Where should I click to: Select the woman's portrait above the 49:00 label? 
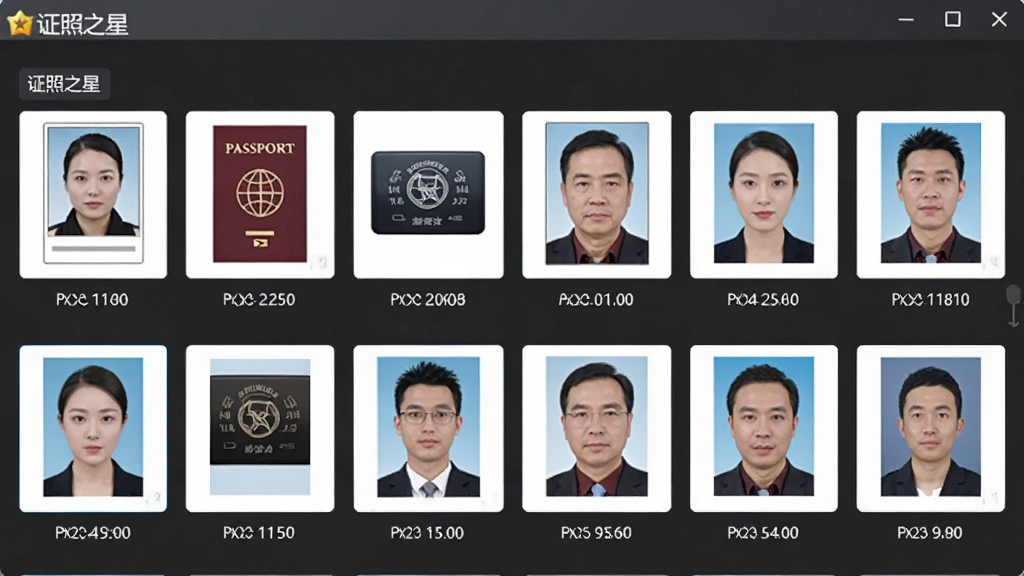[93, 428]
